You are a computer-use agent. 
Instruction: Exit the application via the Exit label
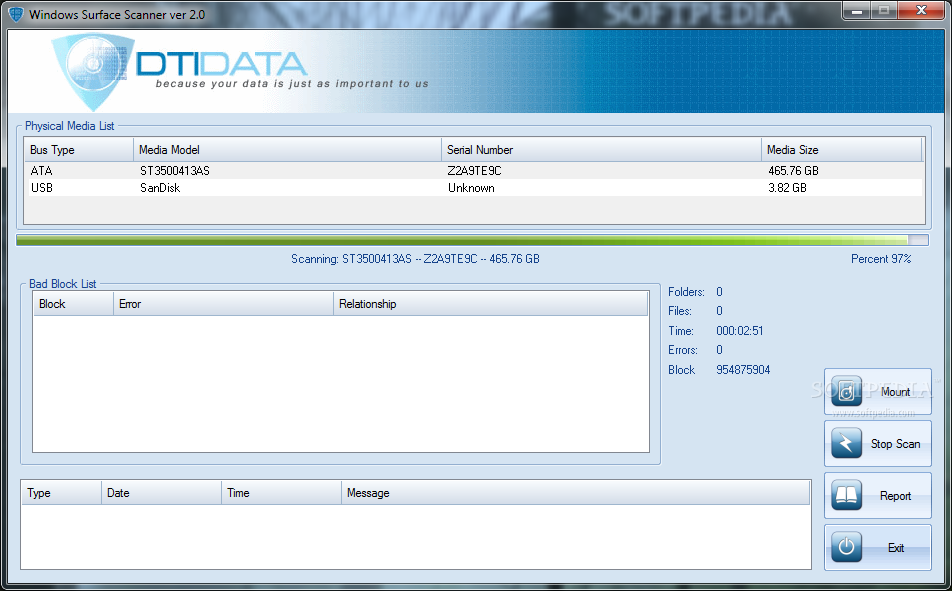[896, 548]
